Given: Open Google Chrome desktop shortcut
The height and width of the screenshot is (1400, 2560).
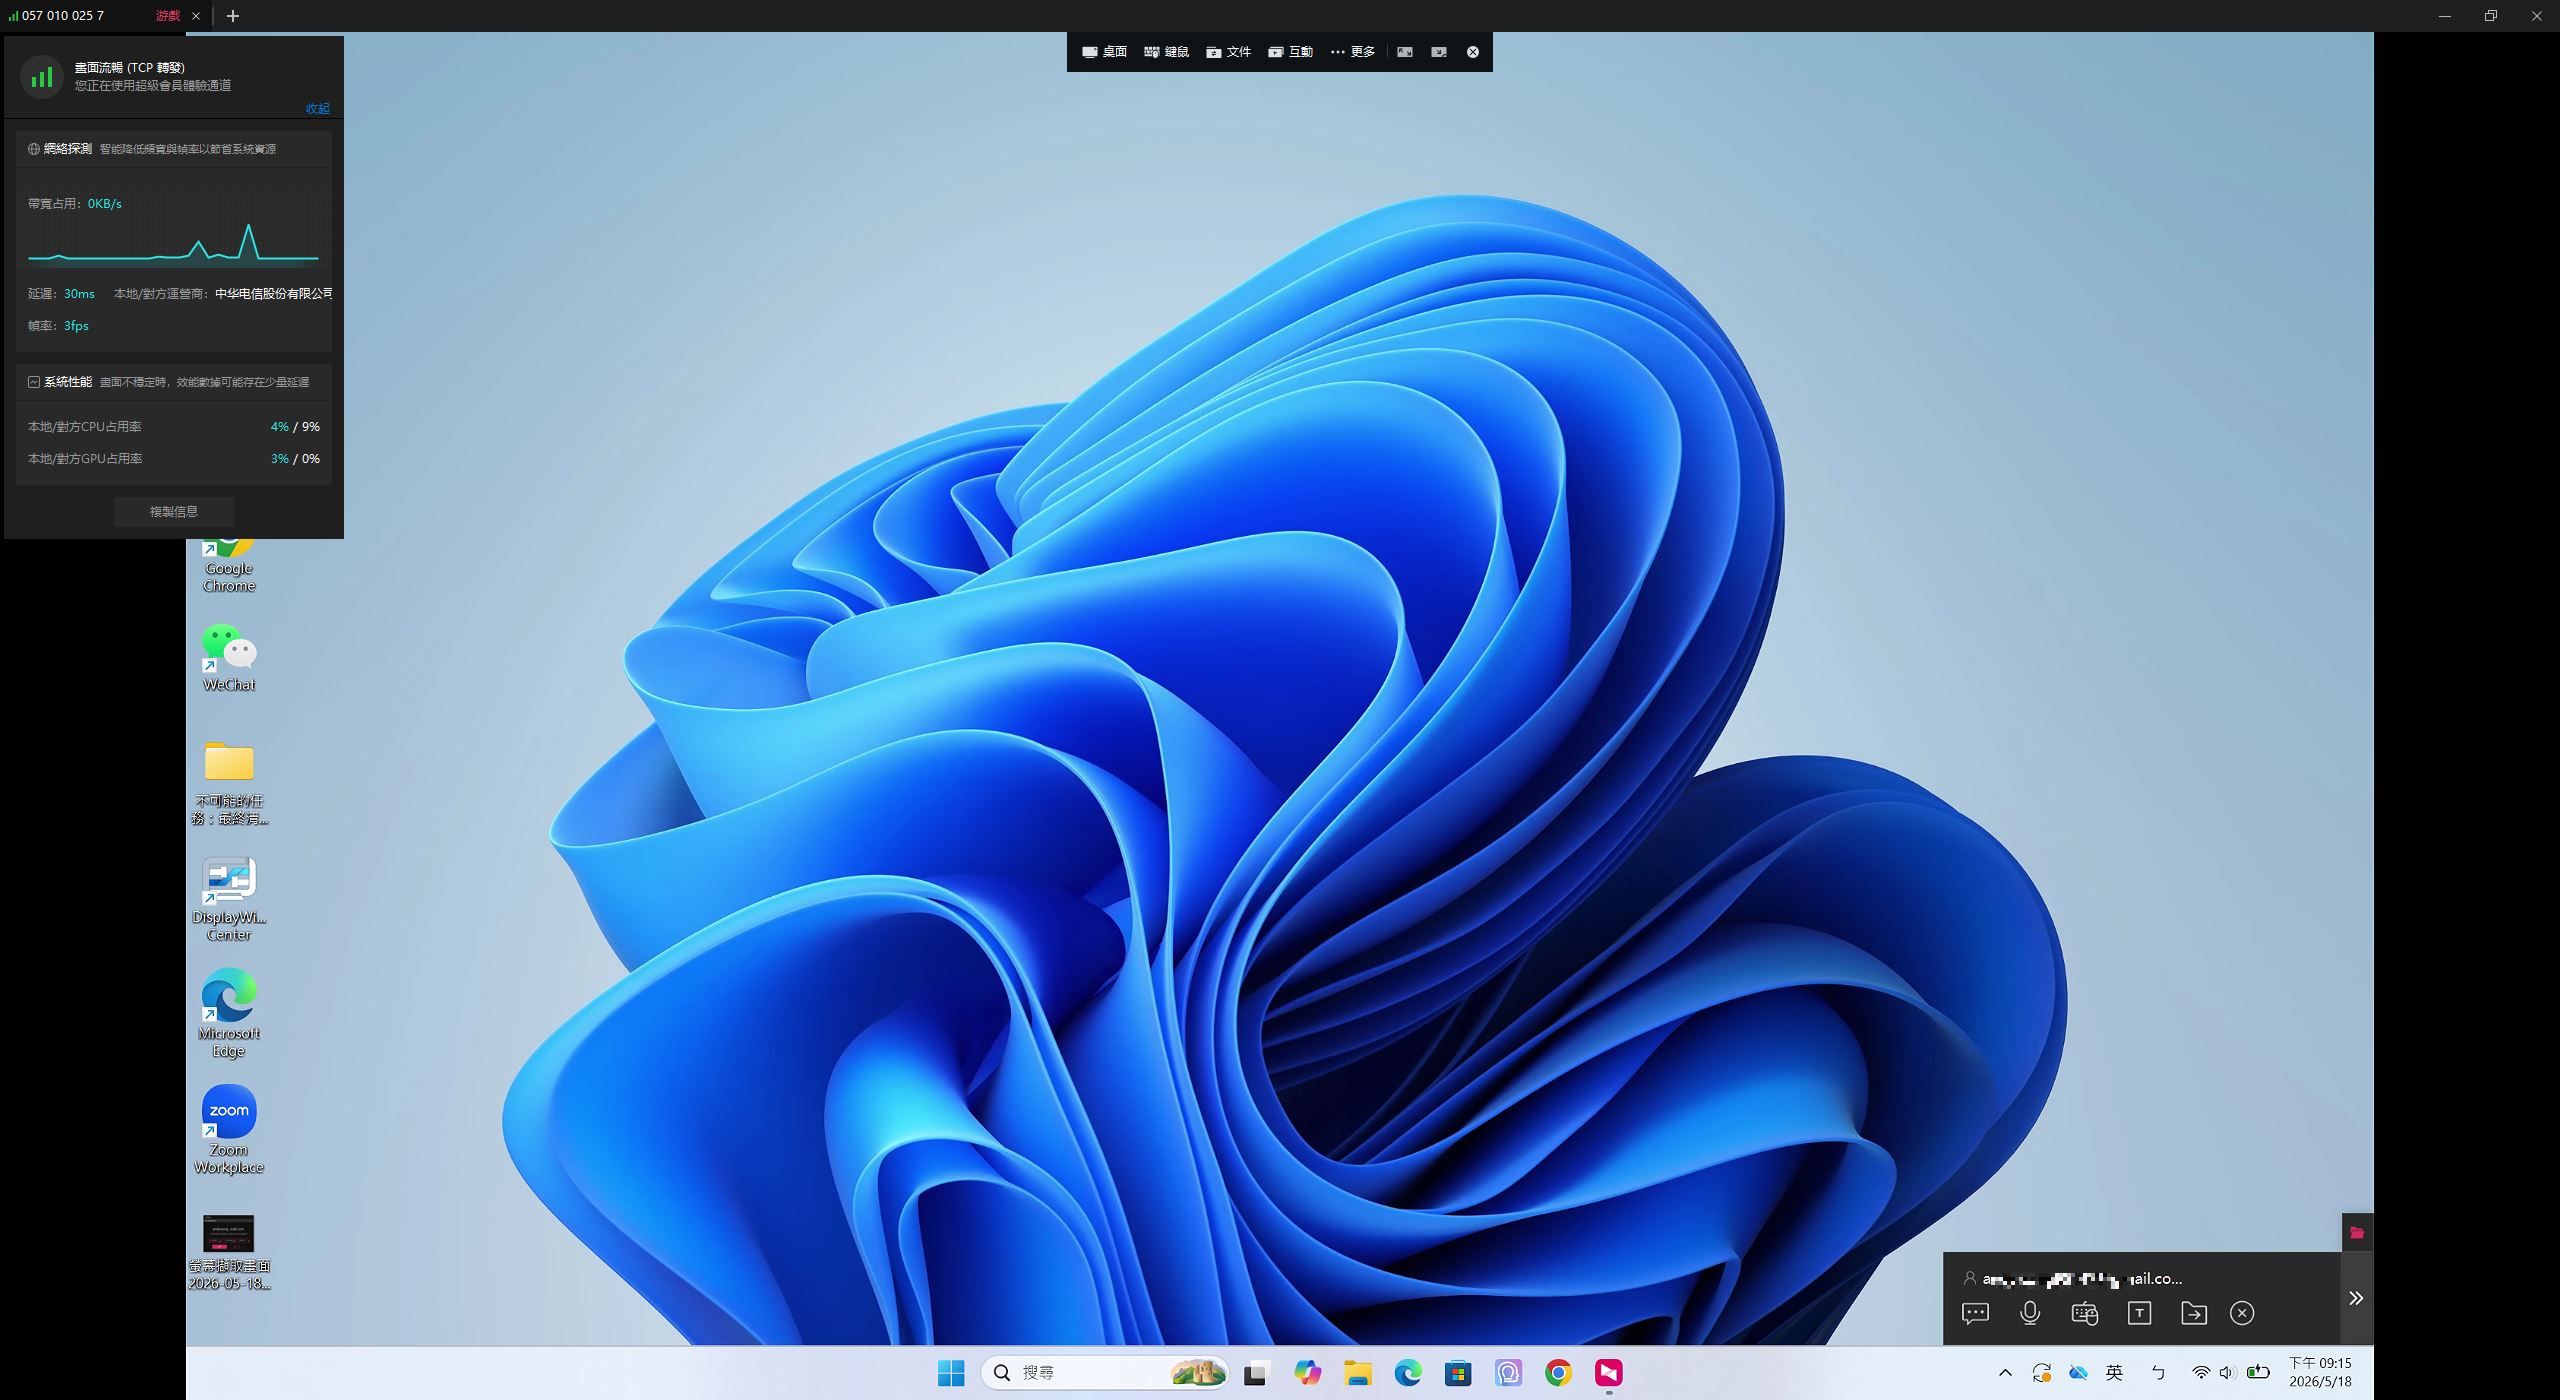Looking at the screenshot, I should click(229, 565).
